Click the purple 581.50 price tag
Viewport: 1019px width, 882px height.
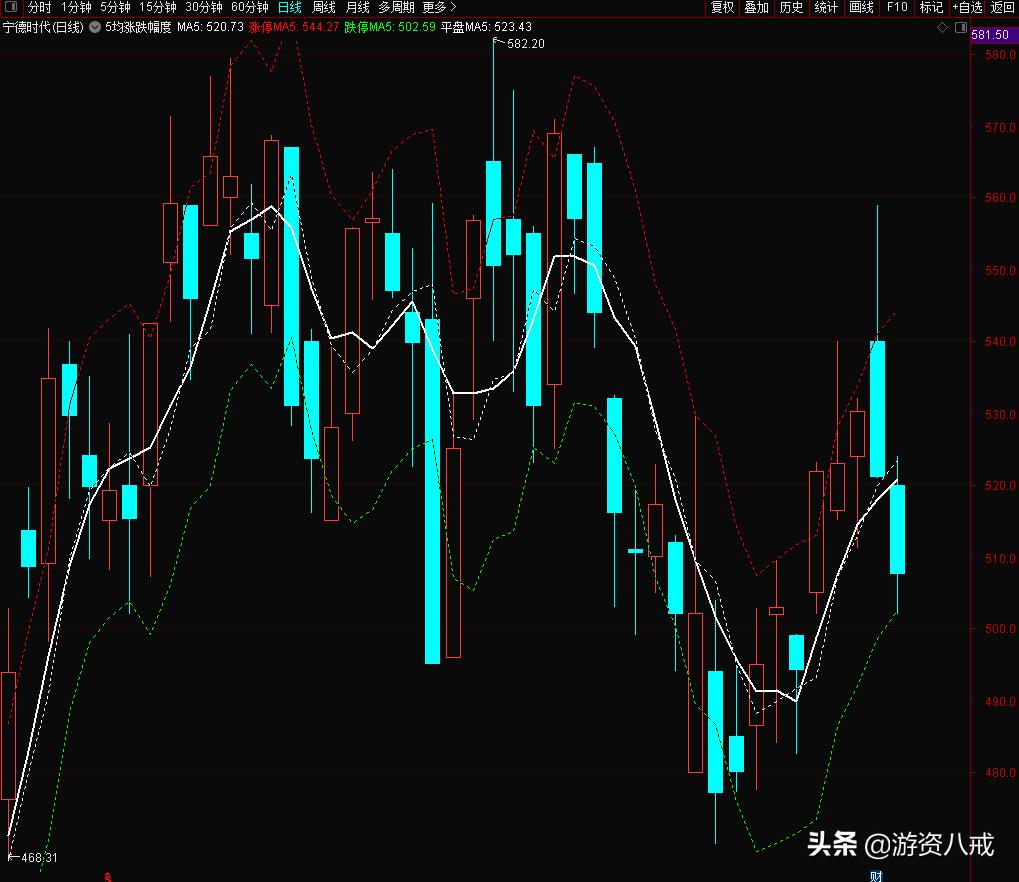click(994, 35)
